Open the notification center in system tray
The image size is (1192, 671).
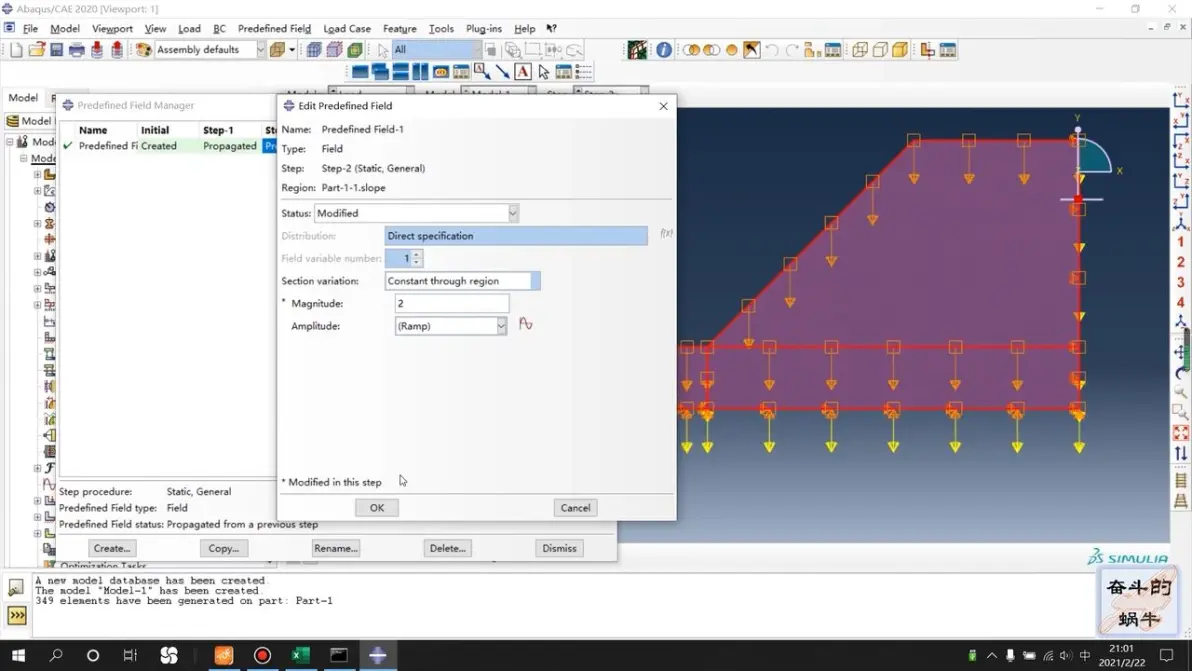(1167, 655)
